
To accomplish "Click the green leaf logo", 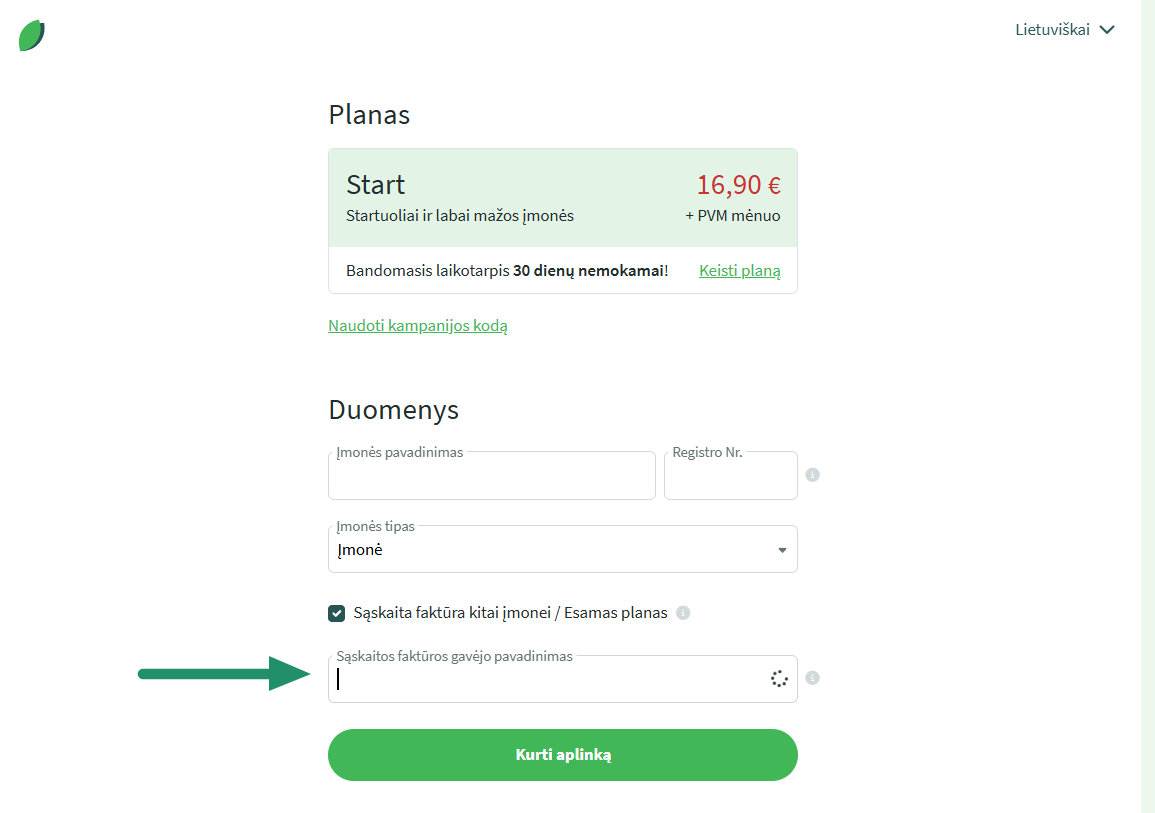I will point(32,35).
